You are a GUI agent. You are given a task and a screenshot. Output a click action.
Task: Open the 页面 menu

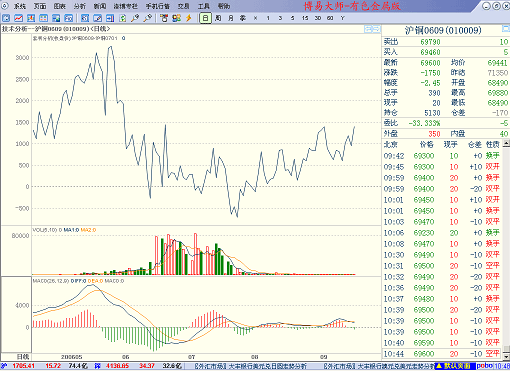(40, 6)
